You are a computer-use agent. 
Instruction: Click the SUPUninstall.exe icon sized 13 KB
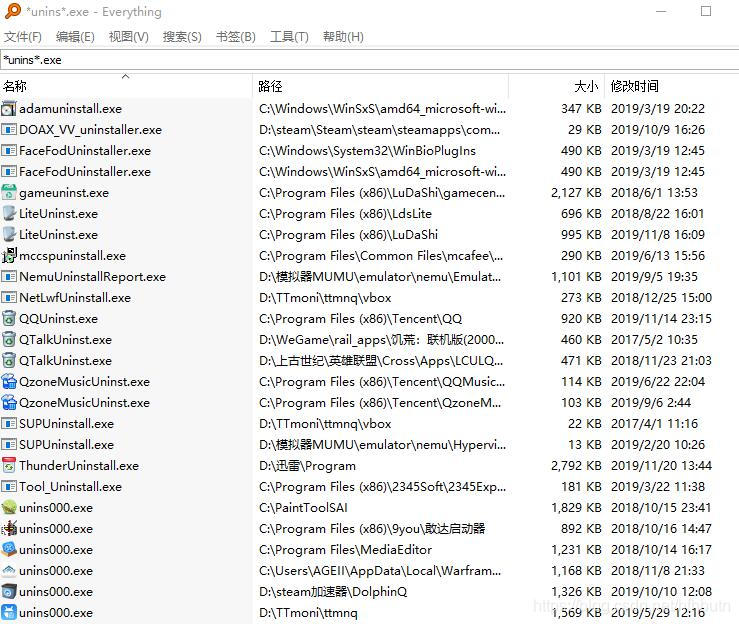(8, 444)
